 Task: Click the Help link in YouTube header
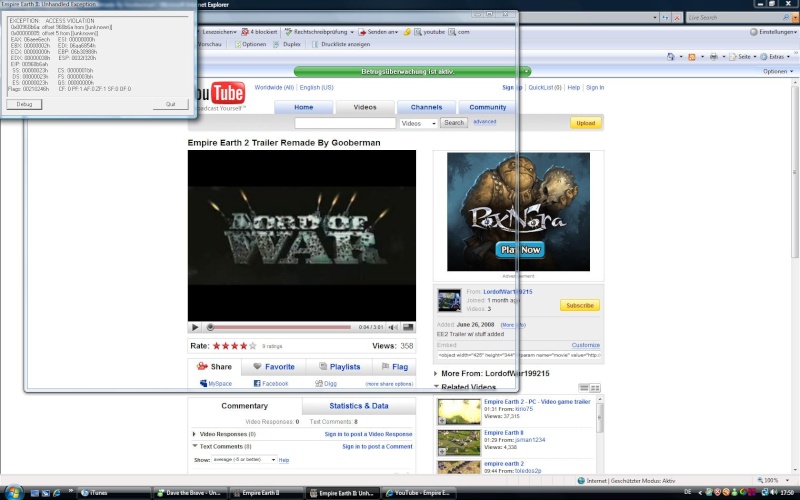(x=573, y=88)
